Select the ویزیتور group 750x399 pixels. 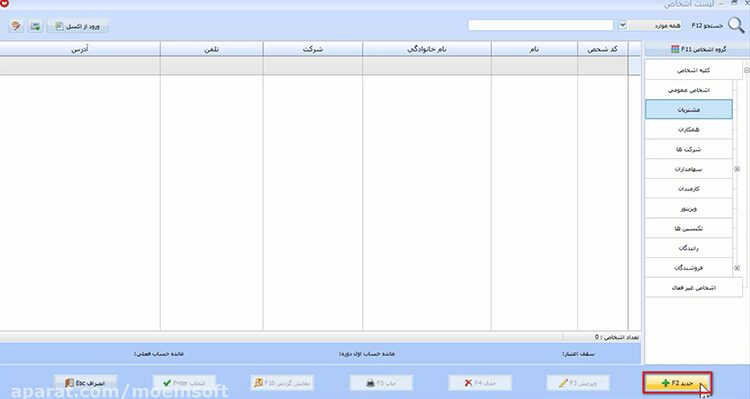[689, 209]
